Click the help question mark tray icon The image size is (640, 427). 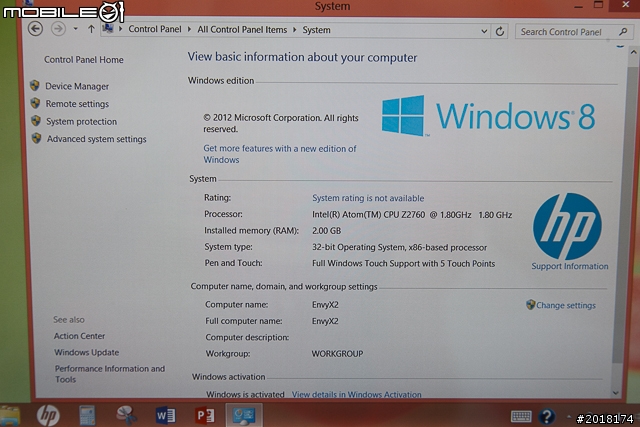(x=547, y=416)
